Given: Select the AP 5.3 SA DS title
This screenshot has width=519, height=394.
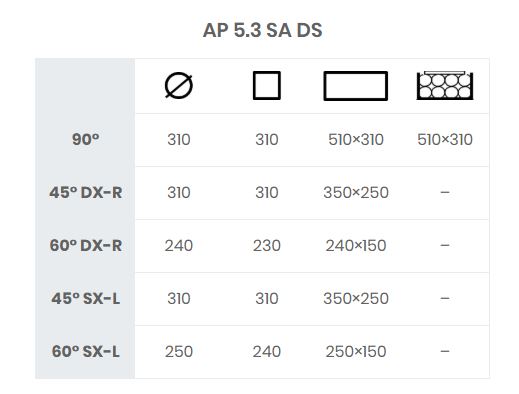Looking at the screenshot, I should 263,30.
